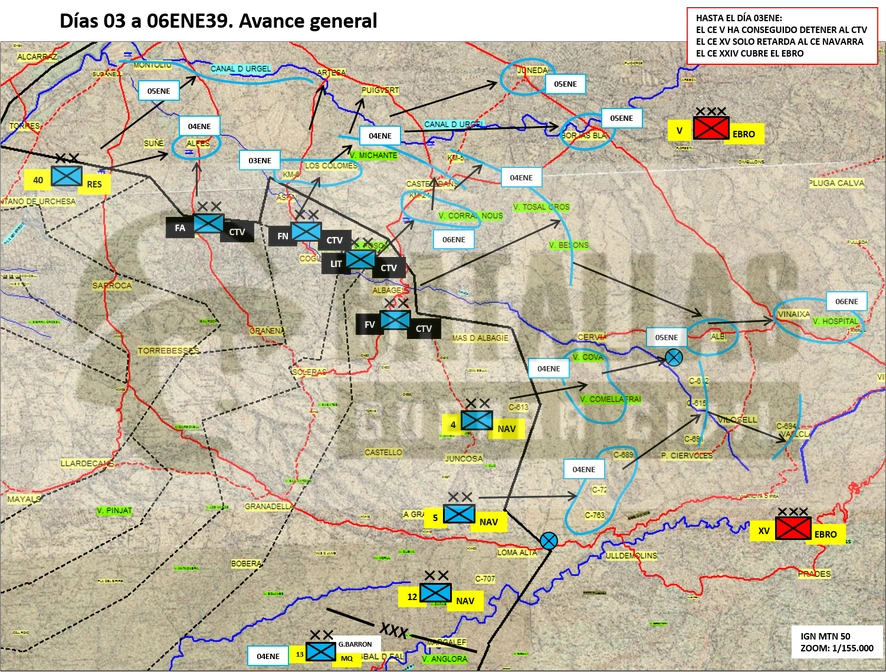Click the LLARDECANS place name
Image resolution: width=886 pixels, height=672 pixels.
pos(88,463)
